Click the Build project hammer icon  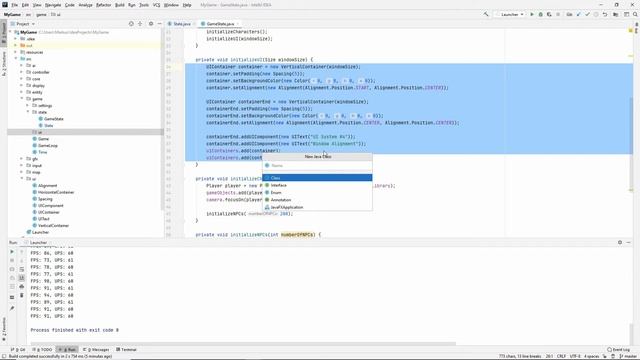pos(486,14)
